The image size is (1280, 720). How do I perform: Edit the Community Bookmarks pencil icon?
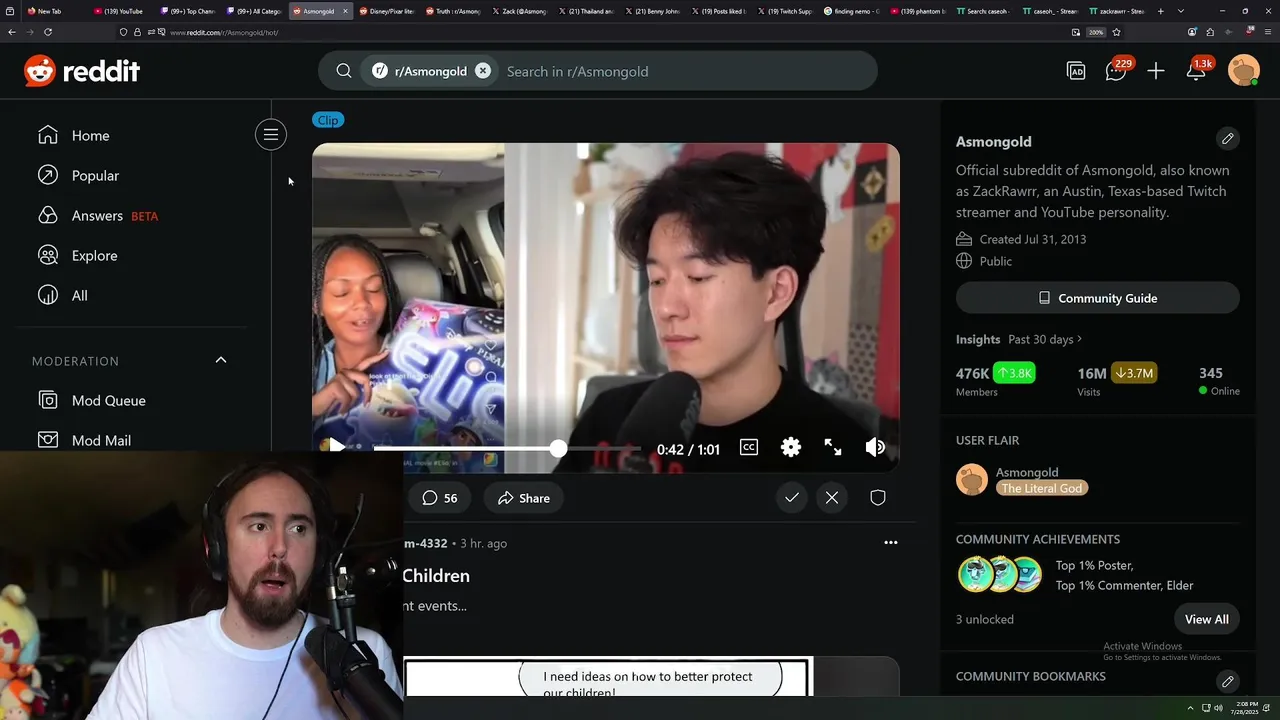click(x=1228, y=681)
